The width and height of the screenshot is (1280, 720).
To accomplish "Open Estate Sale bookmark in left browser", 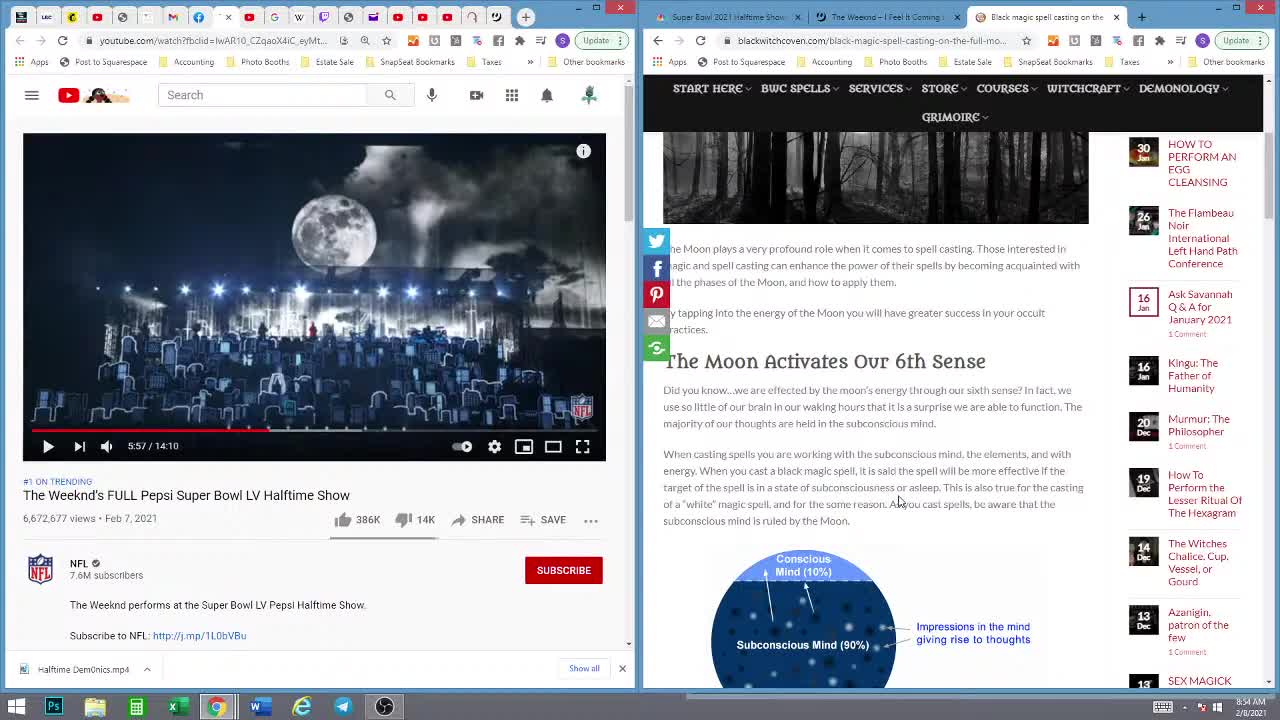I will [327, 62].
